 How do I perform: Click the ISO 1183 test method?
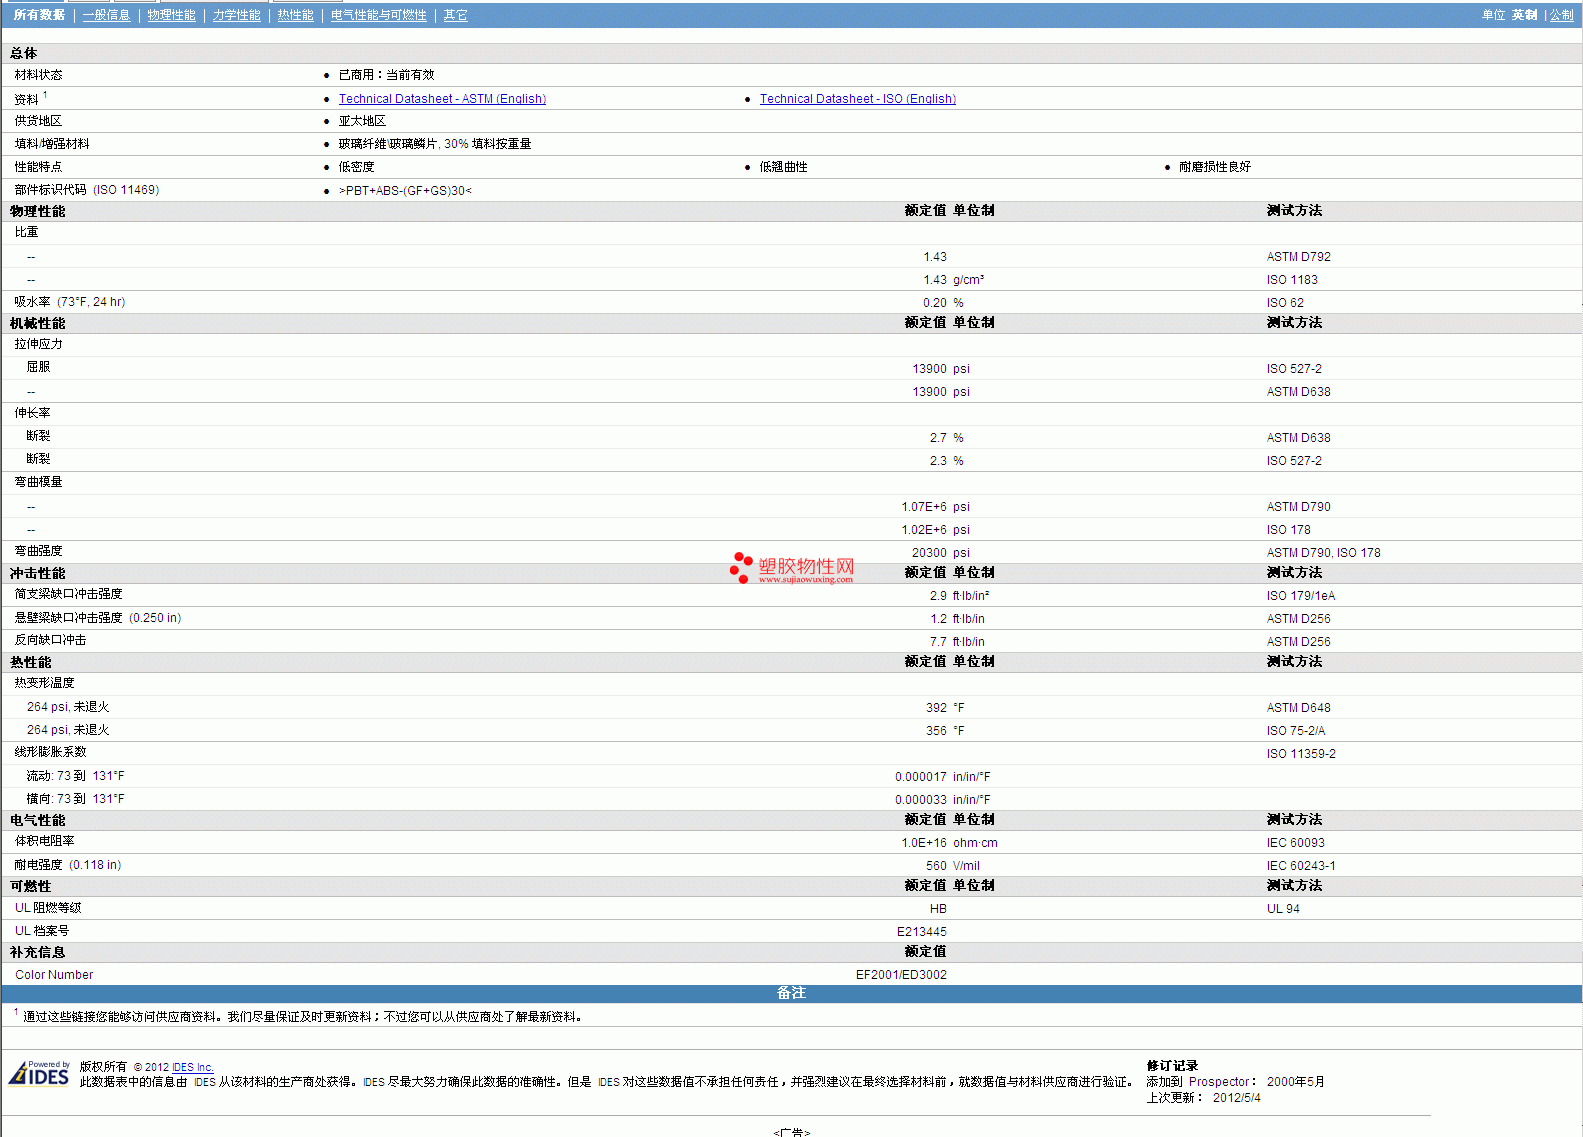pyautogui.click(x=1292, y=280)
